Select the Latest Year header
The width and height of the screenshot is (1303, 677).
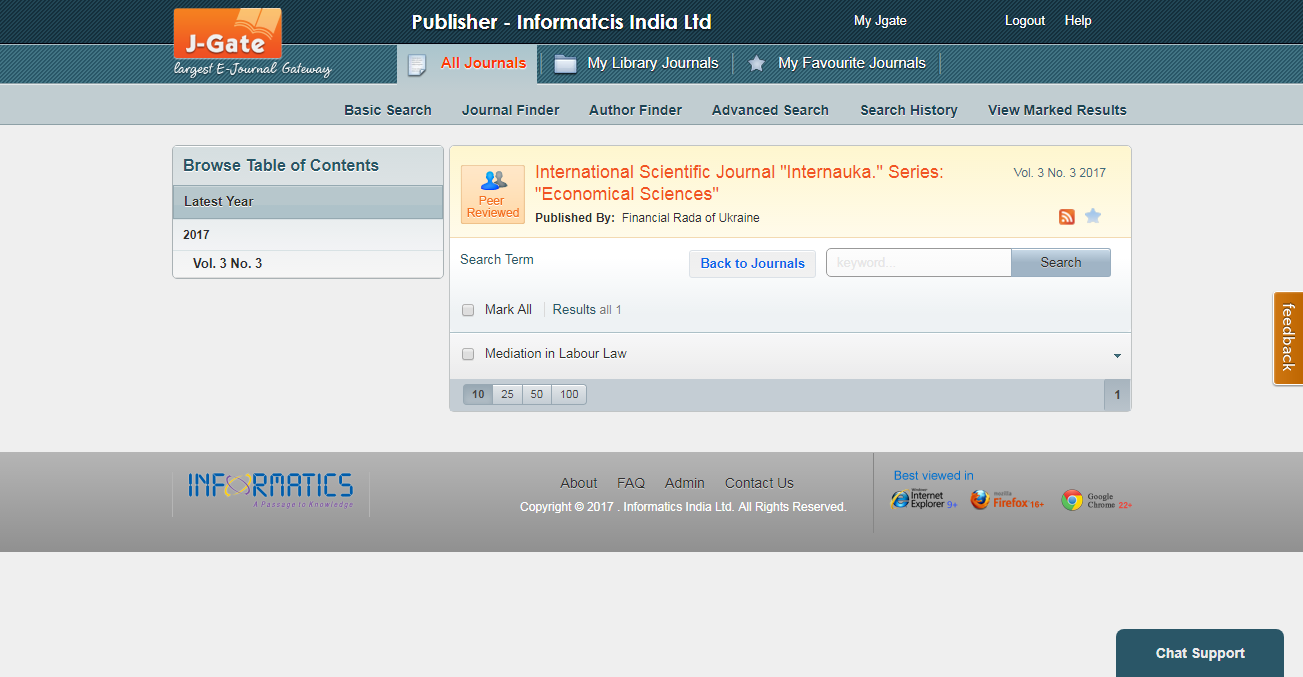[x=308, y=201]
